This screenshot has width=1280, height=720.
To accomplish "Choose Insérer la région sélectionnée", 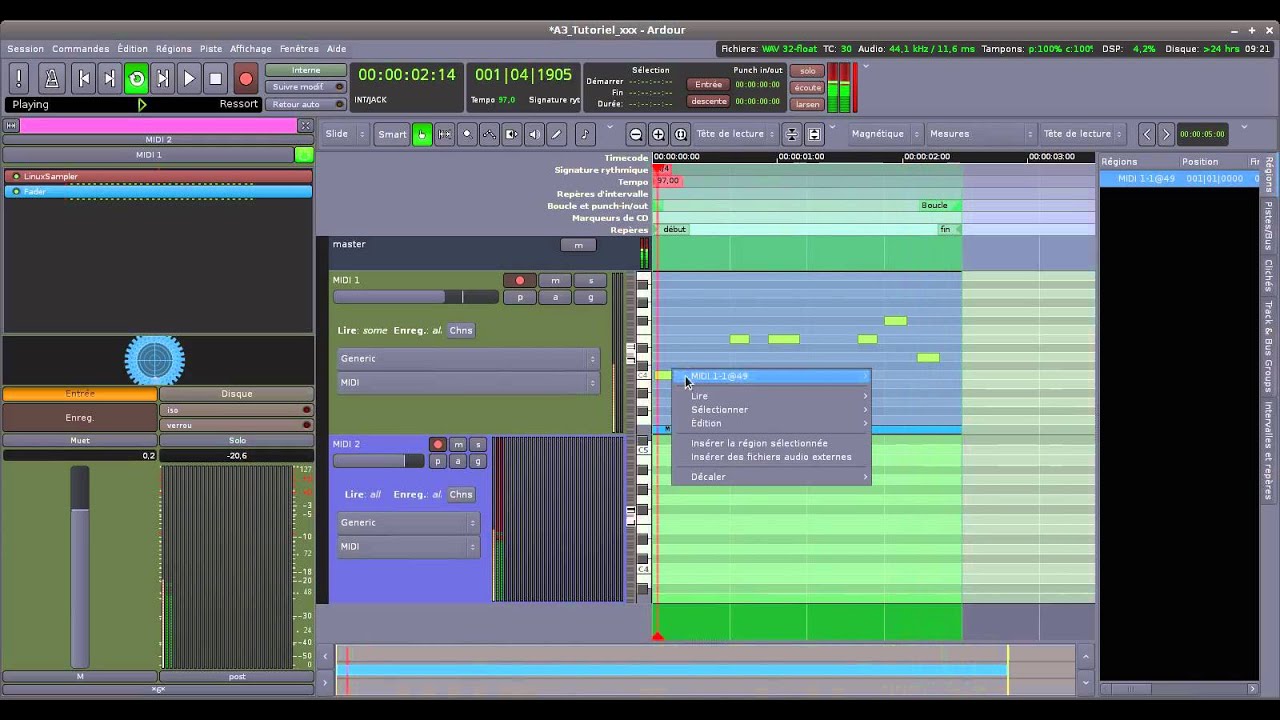I will [x=771, y=443].
